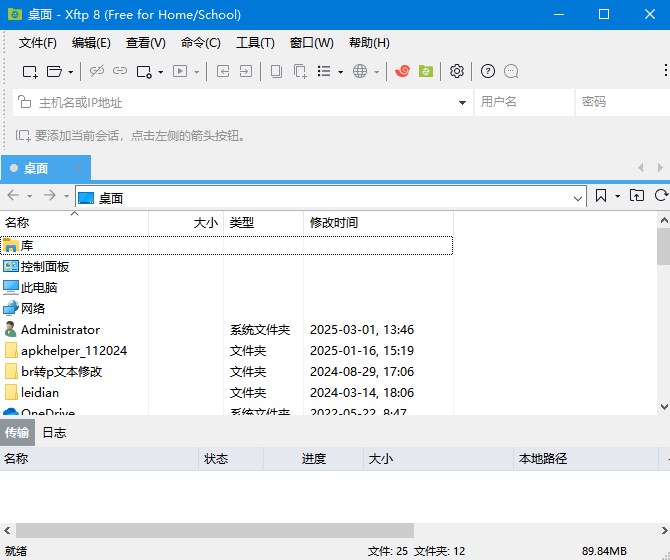The height and width of the screenshot is (560, 670).
Task: Click the tab scroll left arrow
Action: [641, 167]
